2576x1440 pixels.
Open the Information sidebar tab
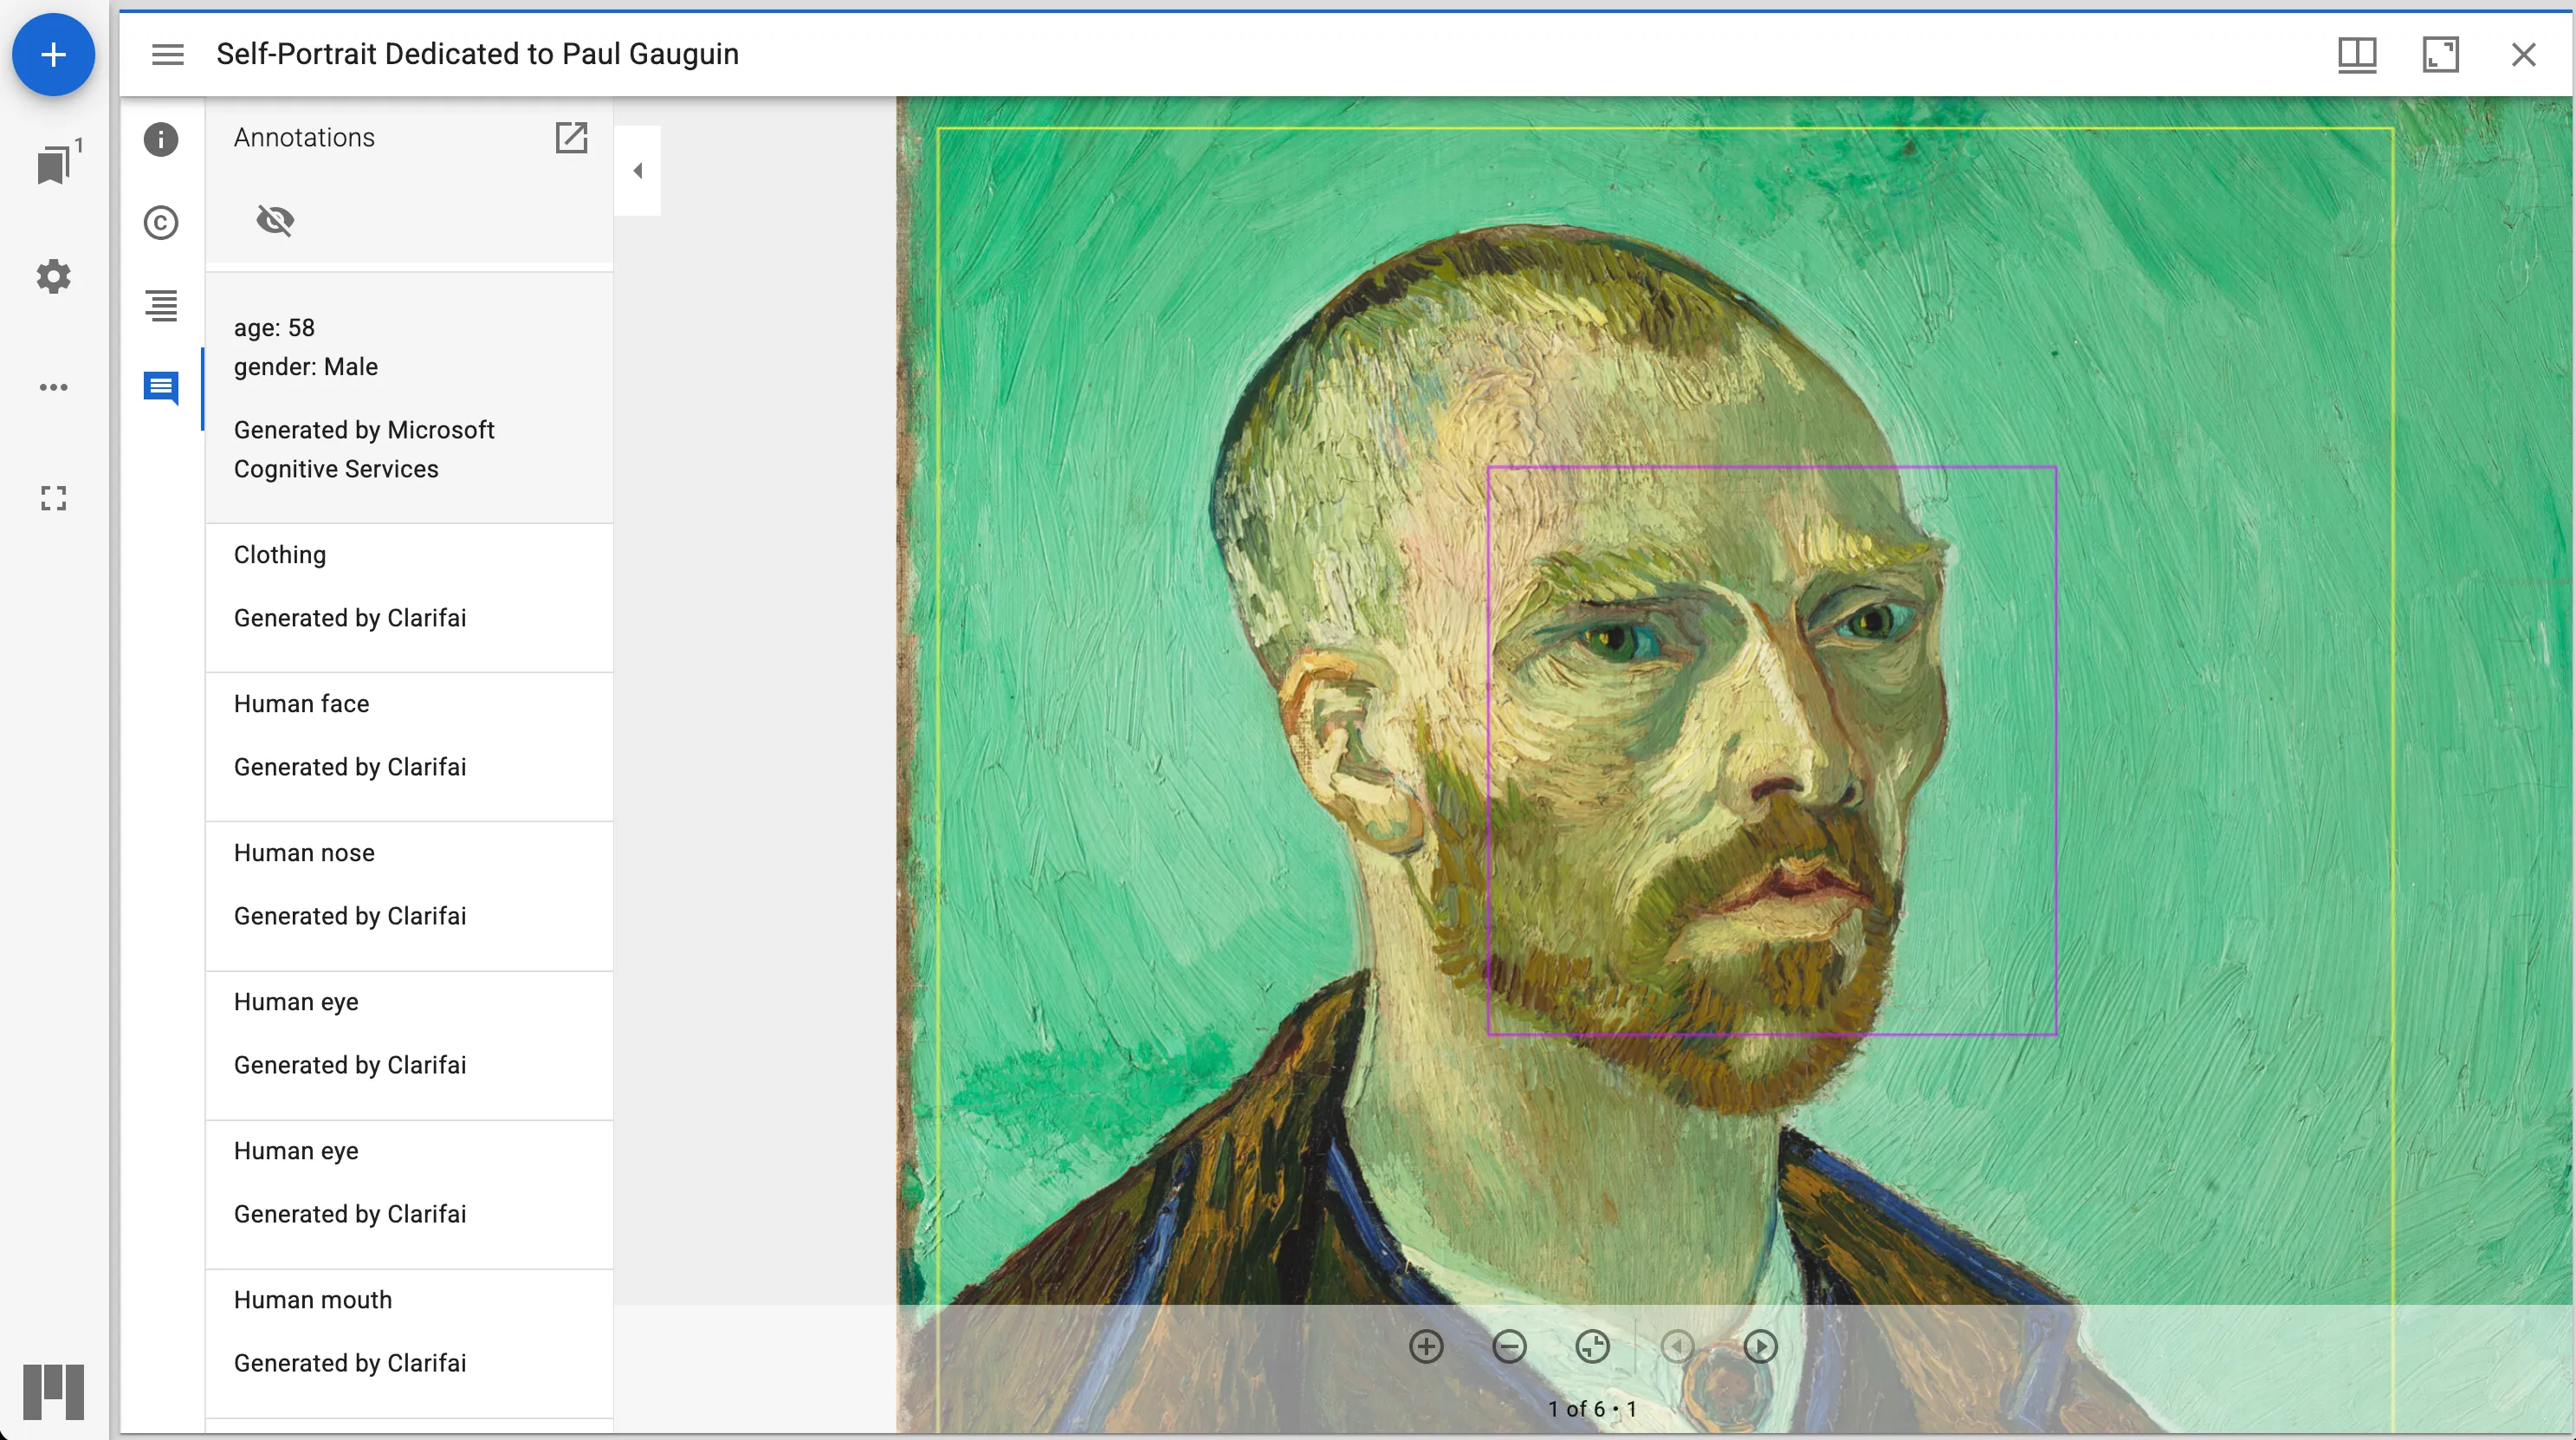[x=161, y=139]
